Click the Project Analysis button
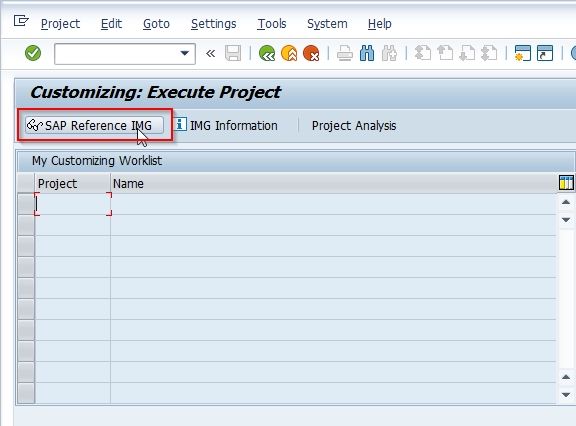The width and height of the screenshot is (576, 426). 354,126
